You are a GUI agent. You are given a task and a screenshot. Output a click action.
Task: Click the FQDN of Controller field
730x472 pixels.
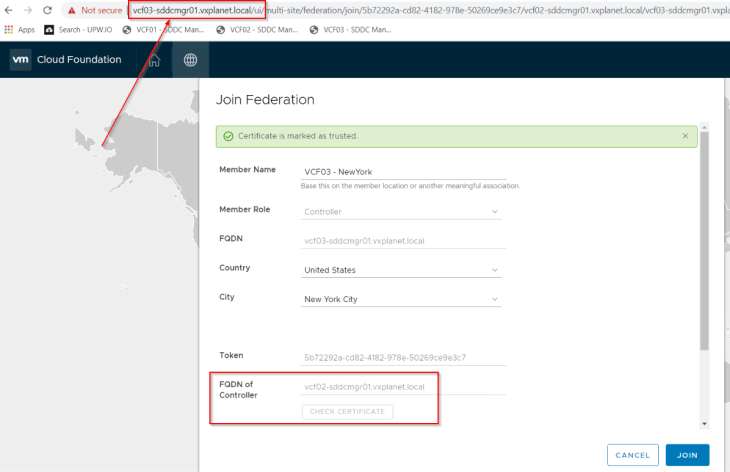403,387
